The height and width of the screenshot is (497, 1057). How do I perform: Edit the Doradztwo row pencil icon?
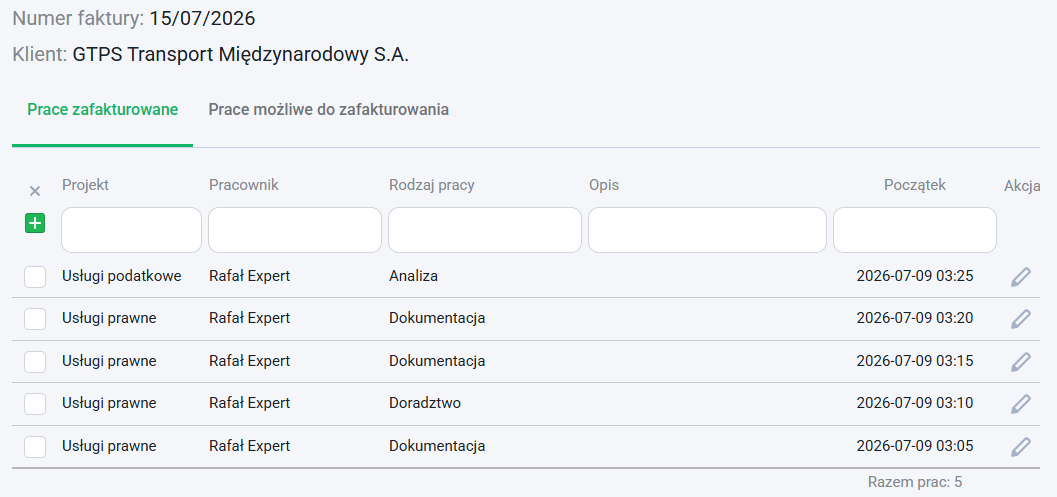pyautogui.click(x=1021, y=404)
